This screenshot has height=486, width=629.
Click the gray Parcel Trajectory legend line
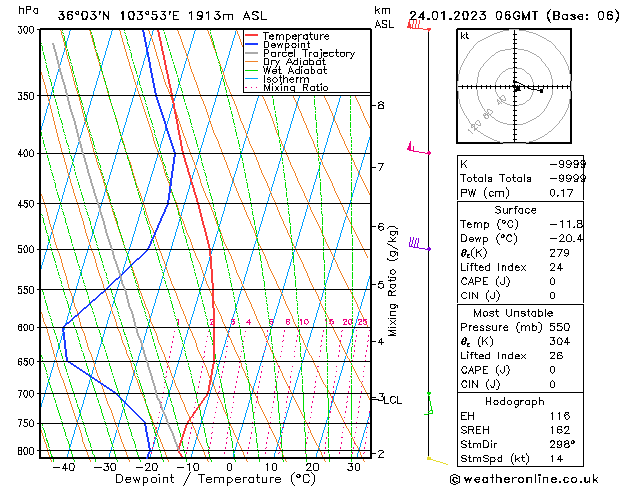[251, 53]
